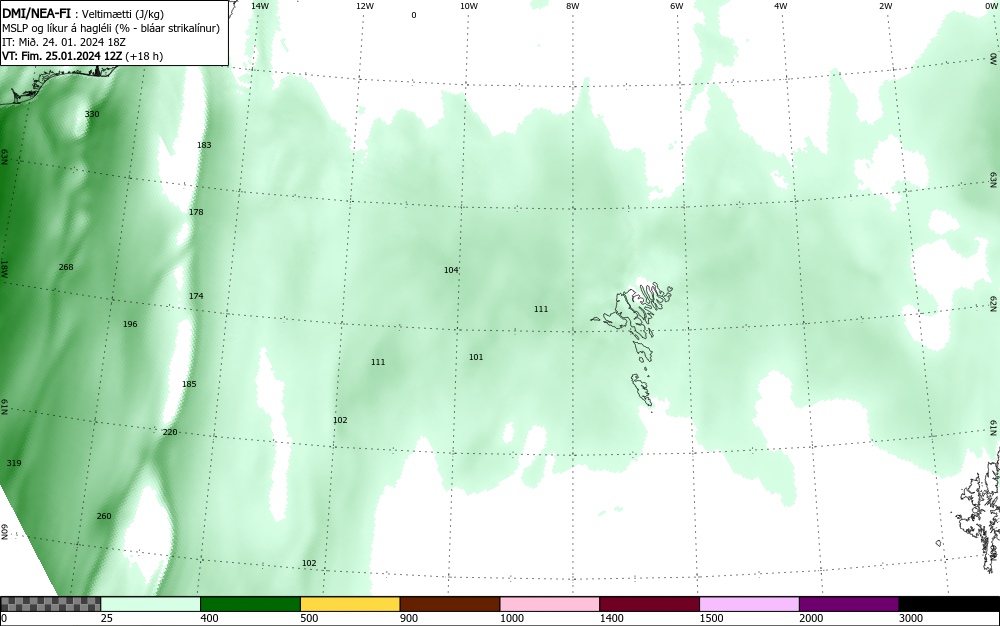This screenshot has width=1000, height=626.
Task: Click the 183 value on the map
Action: coord(203,145)
